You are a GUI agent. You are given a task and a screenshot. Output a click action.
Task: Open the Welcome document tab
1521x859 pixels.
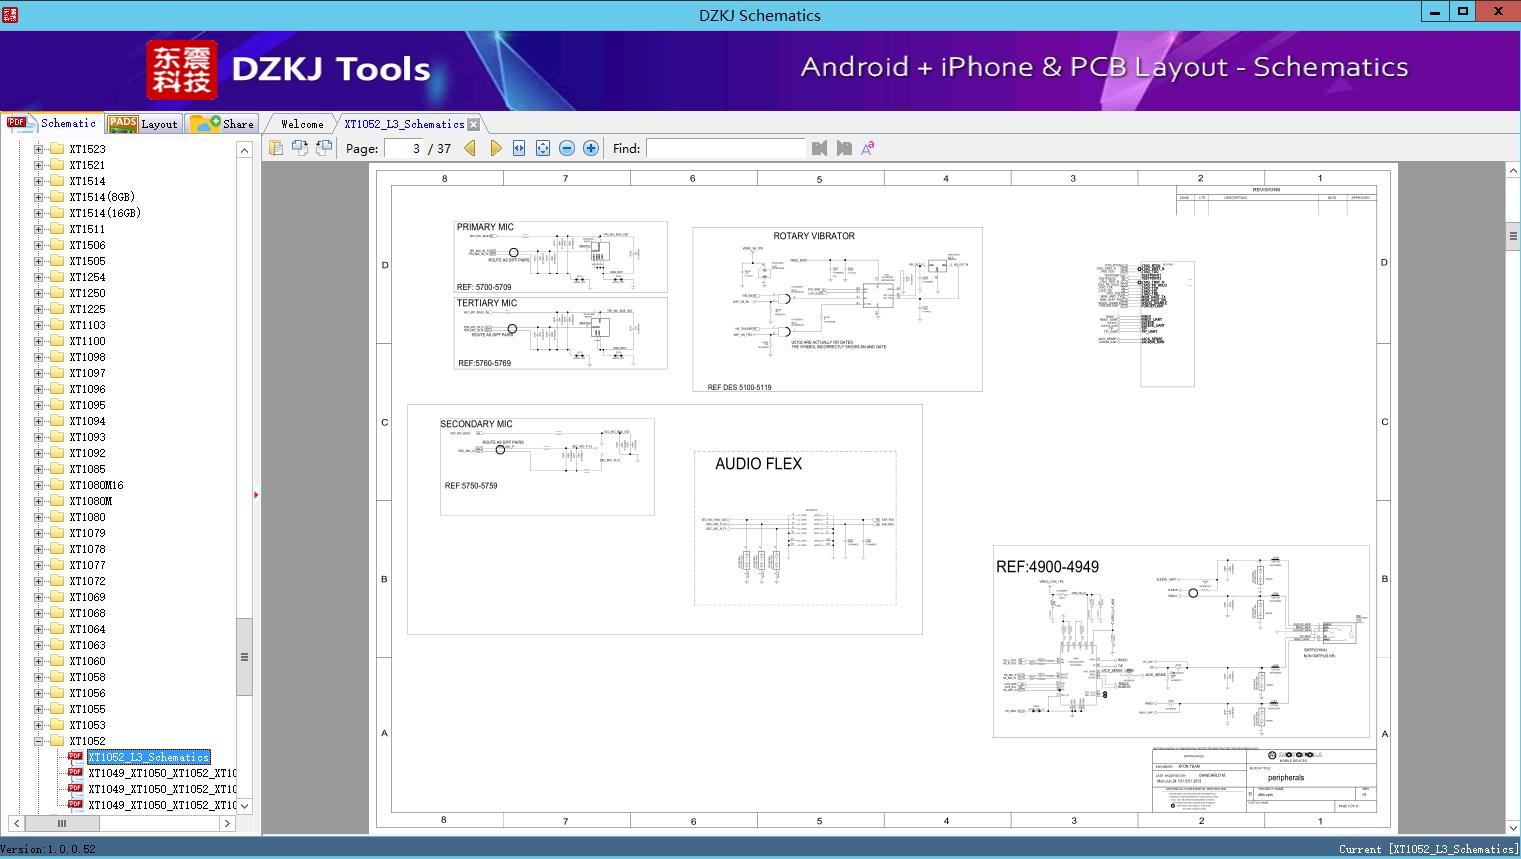tap(302, 124)
